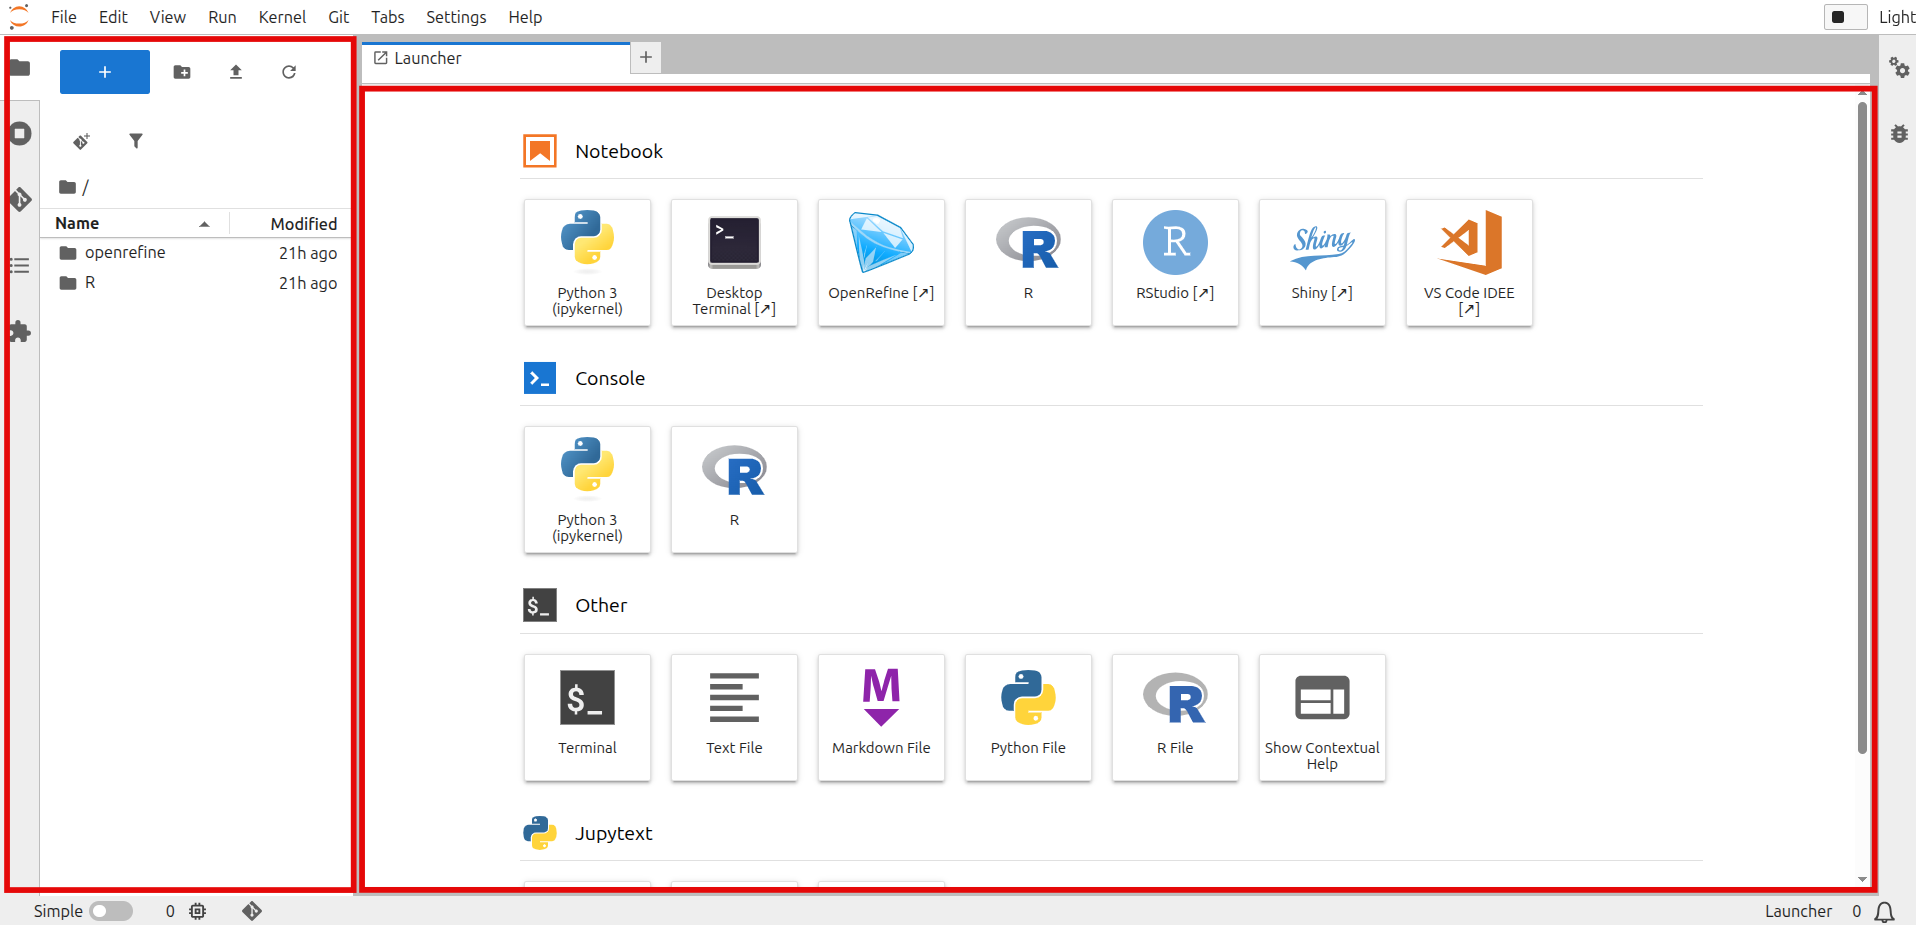Image resolution: width=1916 pixels, height=925 pixels.
Task: Open the Property Inspector gears icon
Action: click(1899, 68)
